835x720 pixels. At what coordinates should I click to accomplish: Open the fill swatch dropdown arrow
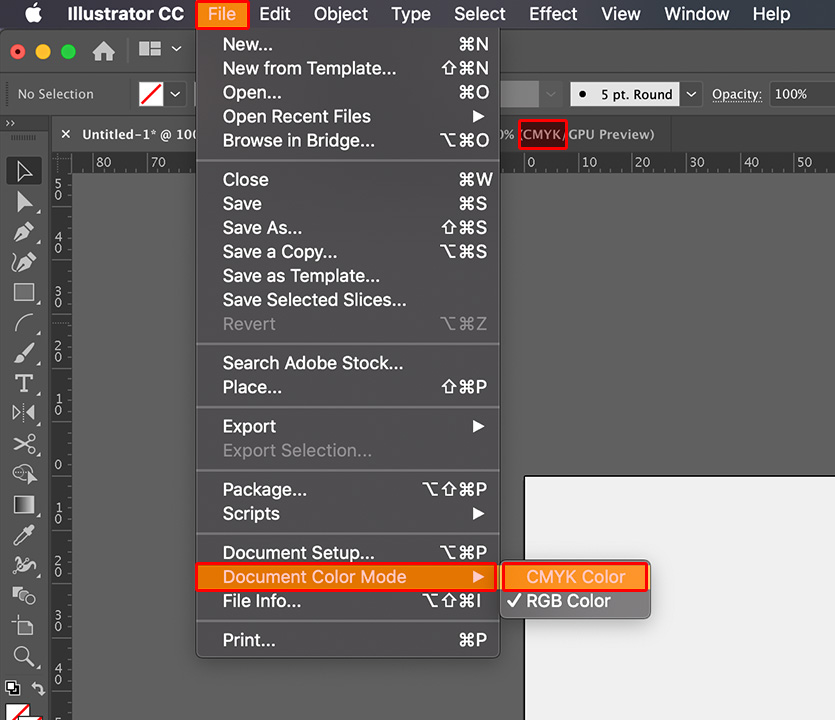point(175,94)
